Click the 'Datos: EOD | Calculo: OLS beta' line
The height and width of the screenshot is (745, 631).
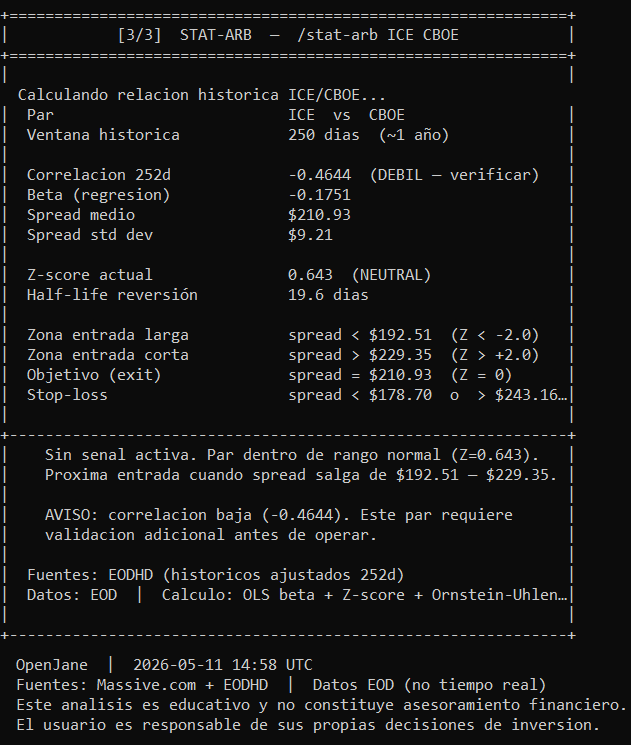pyautogui.click(x=297, y=595)
